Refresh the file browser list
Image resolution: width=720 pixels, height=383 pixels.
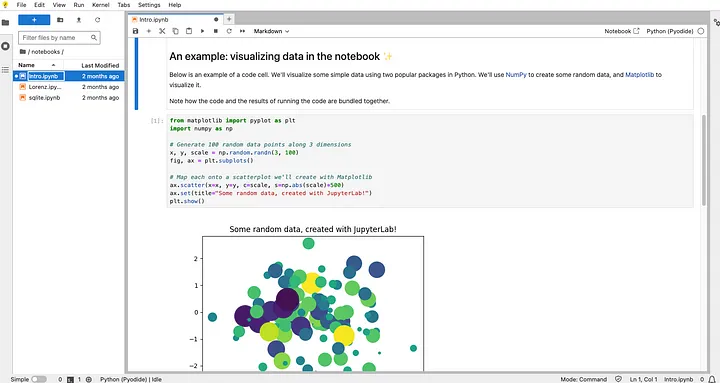(97, 20)
